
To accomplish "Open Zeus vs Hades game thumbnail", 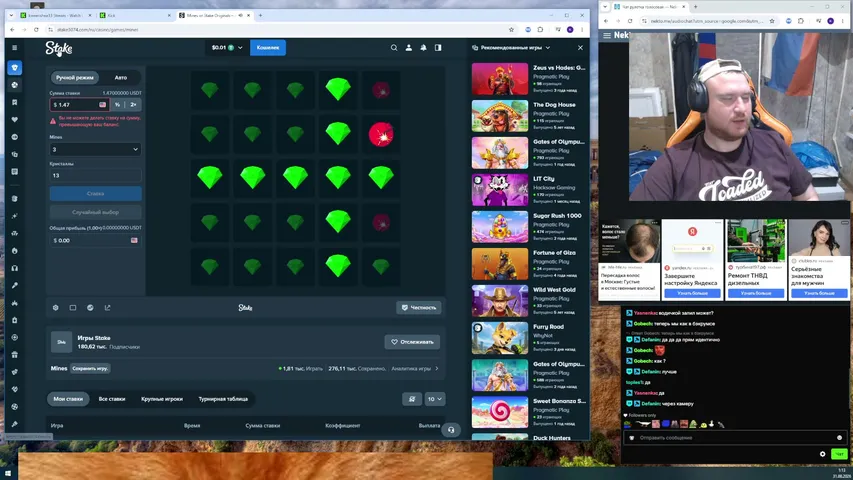I will point(500,79).
